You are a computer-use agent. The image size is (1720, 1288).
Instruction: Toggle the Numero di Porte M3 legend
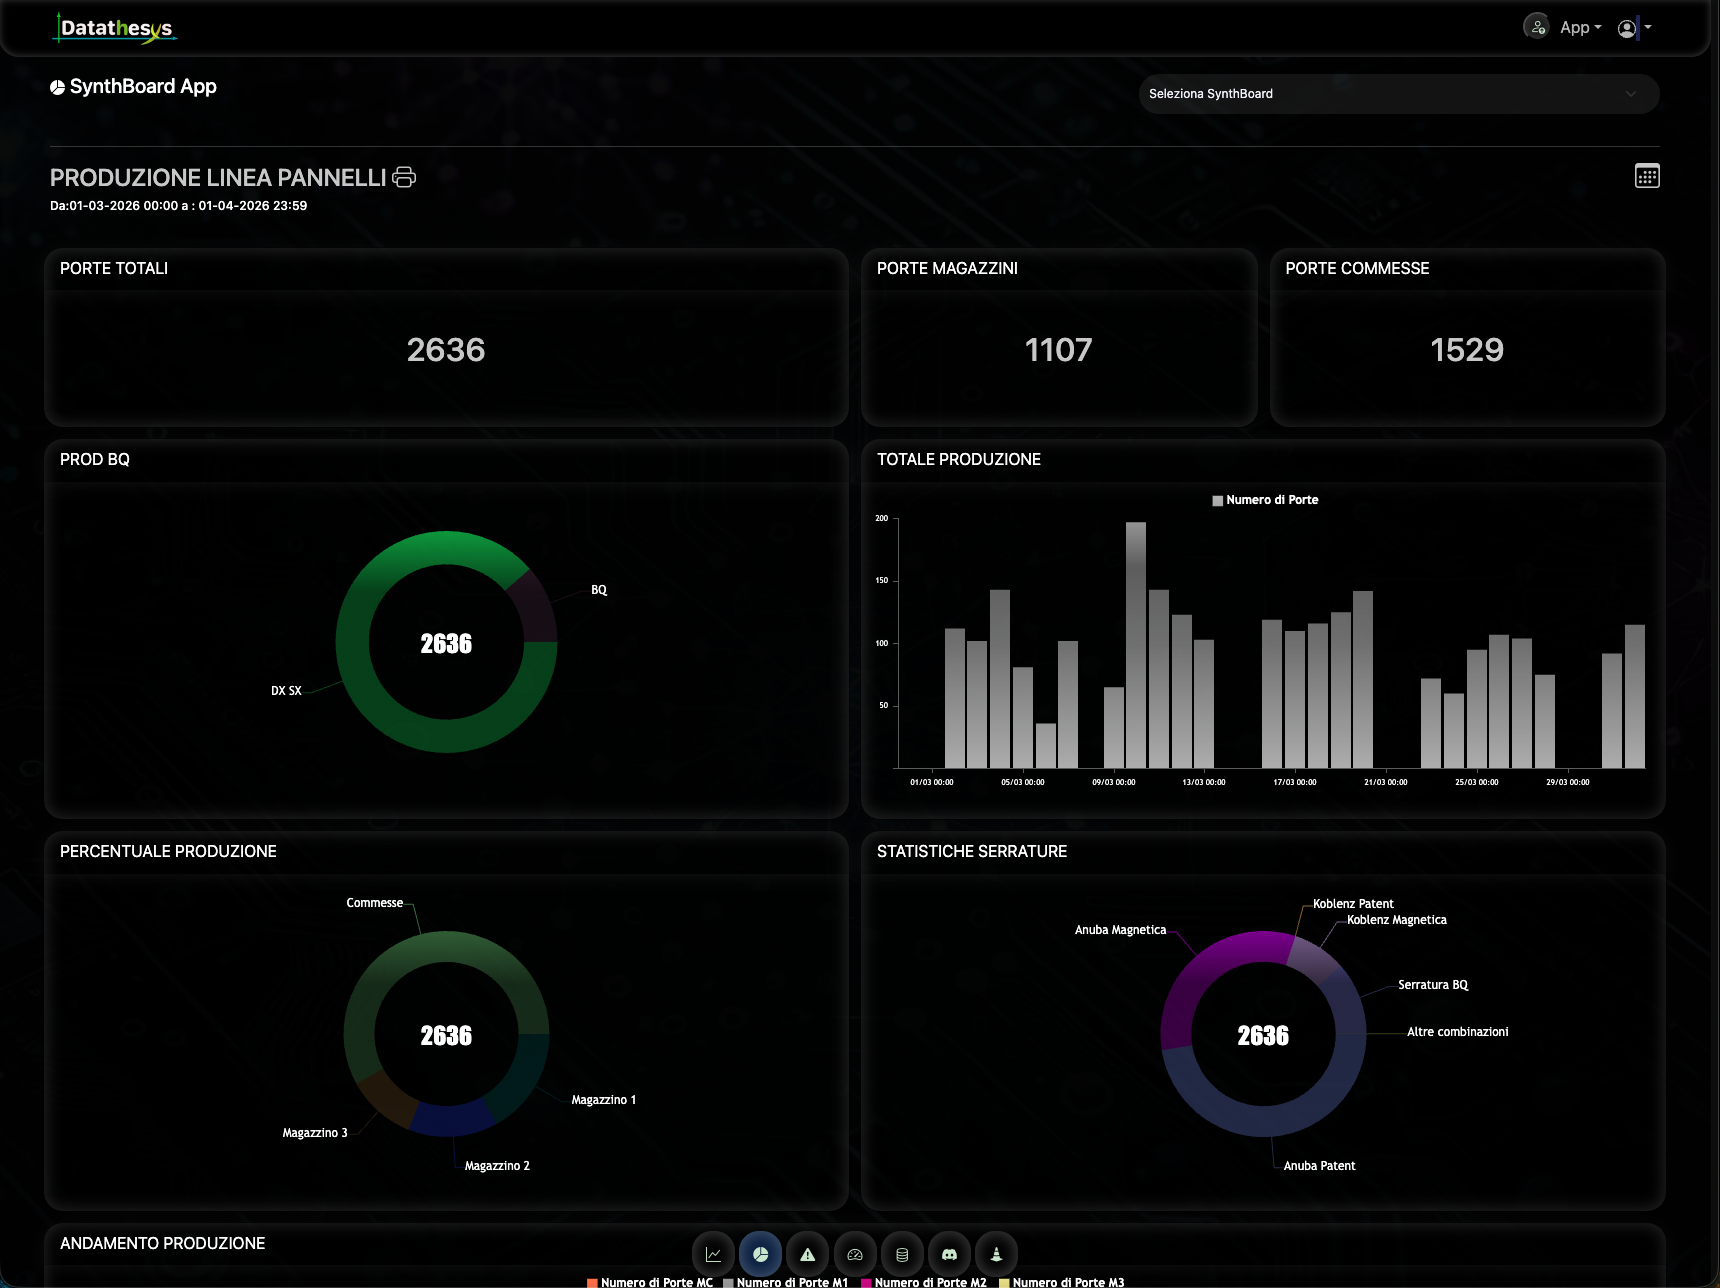pyautogui.click(x=1062, y=1282)
